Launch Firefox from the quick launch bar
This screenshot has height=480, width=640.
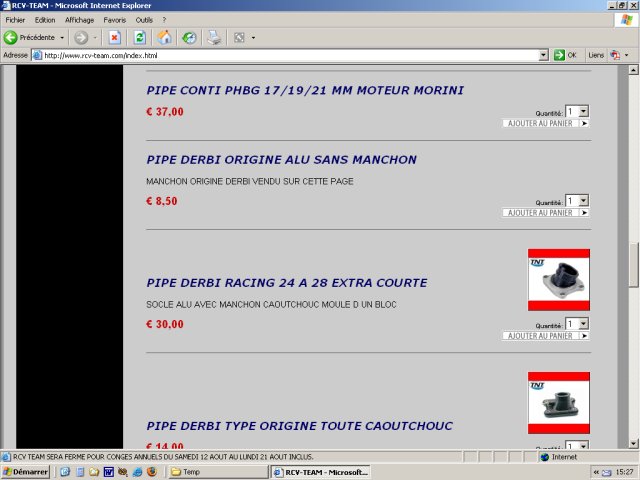[151, 471]
